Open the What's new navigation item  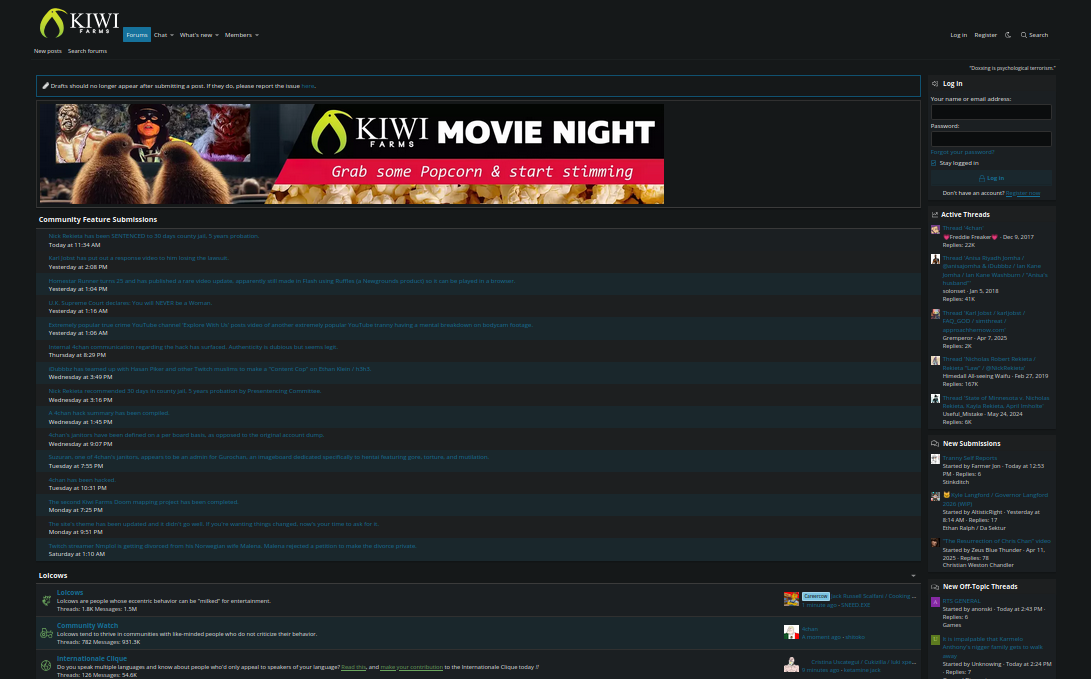click(x=196, y=35)
